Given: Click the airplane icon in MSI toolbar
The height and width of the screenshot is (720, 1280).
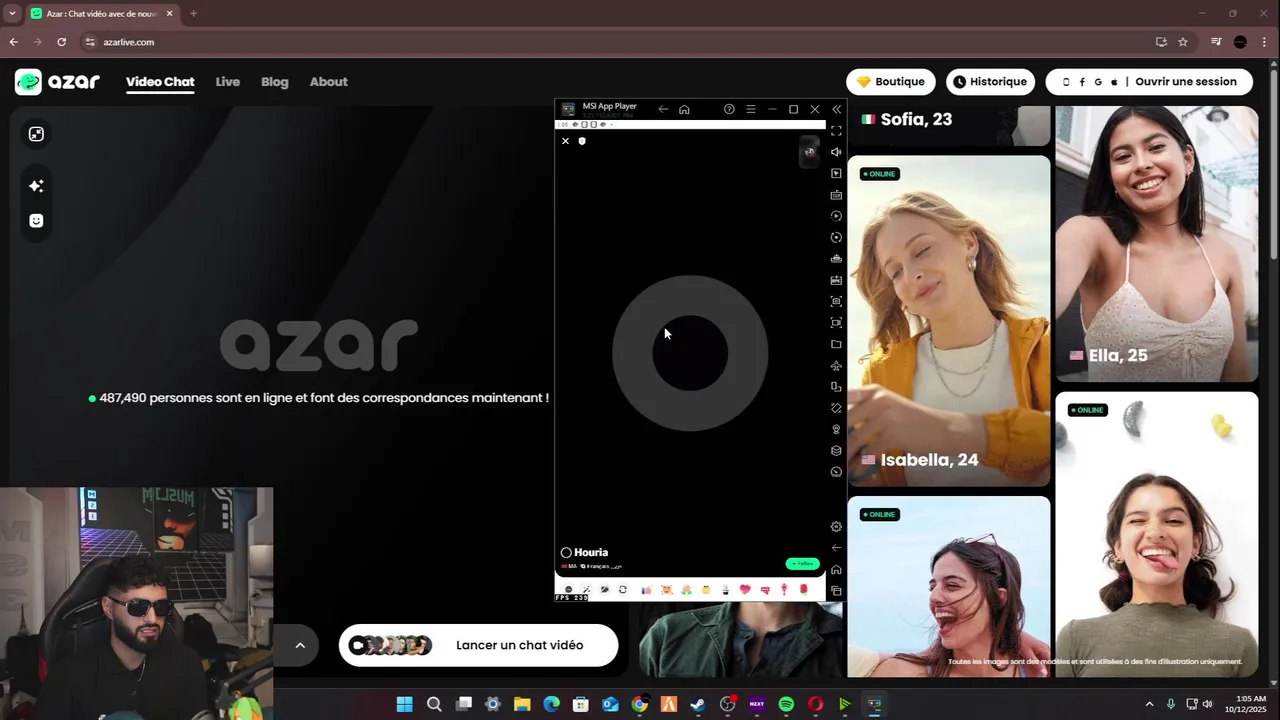Looking at the screenshot, I should tap(836, 366).
